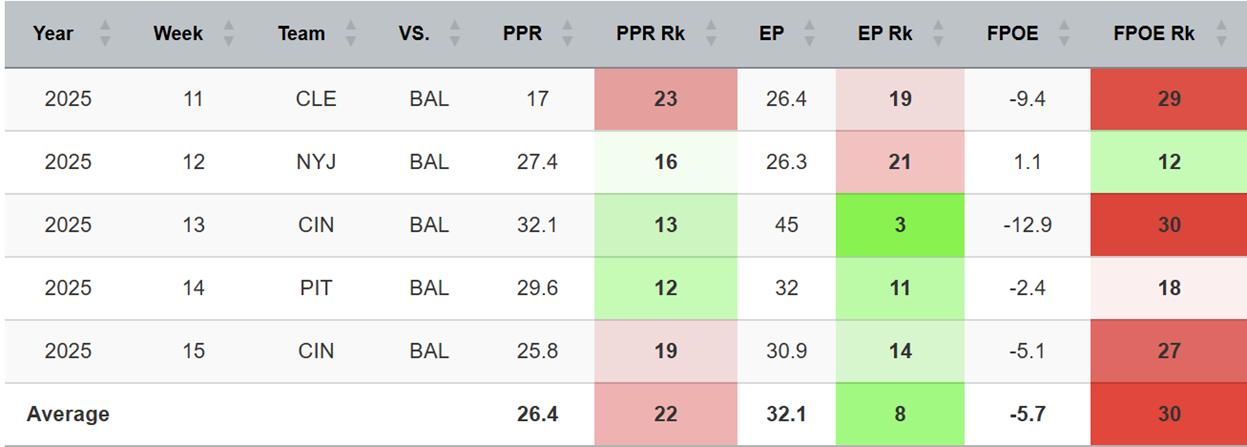Click the bright green EP Rk cell showing 3
The width and height of the screenshot is (1247, 447).
tap(900, 225)
